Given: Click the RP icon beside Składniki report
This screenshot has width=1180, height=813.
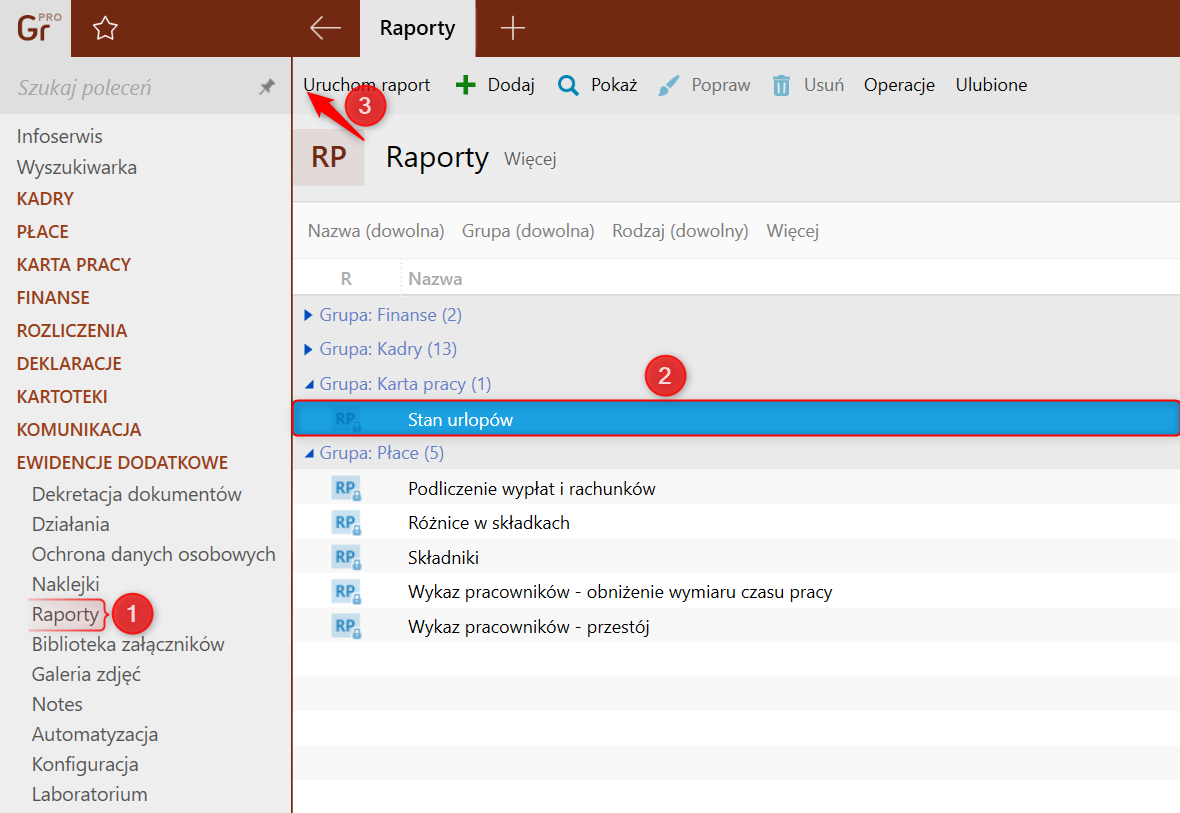Looking at the screenshot, I should pos(346,557).
